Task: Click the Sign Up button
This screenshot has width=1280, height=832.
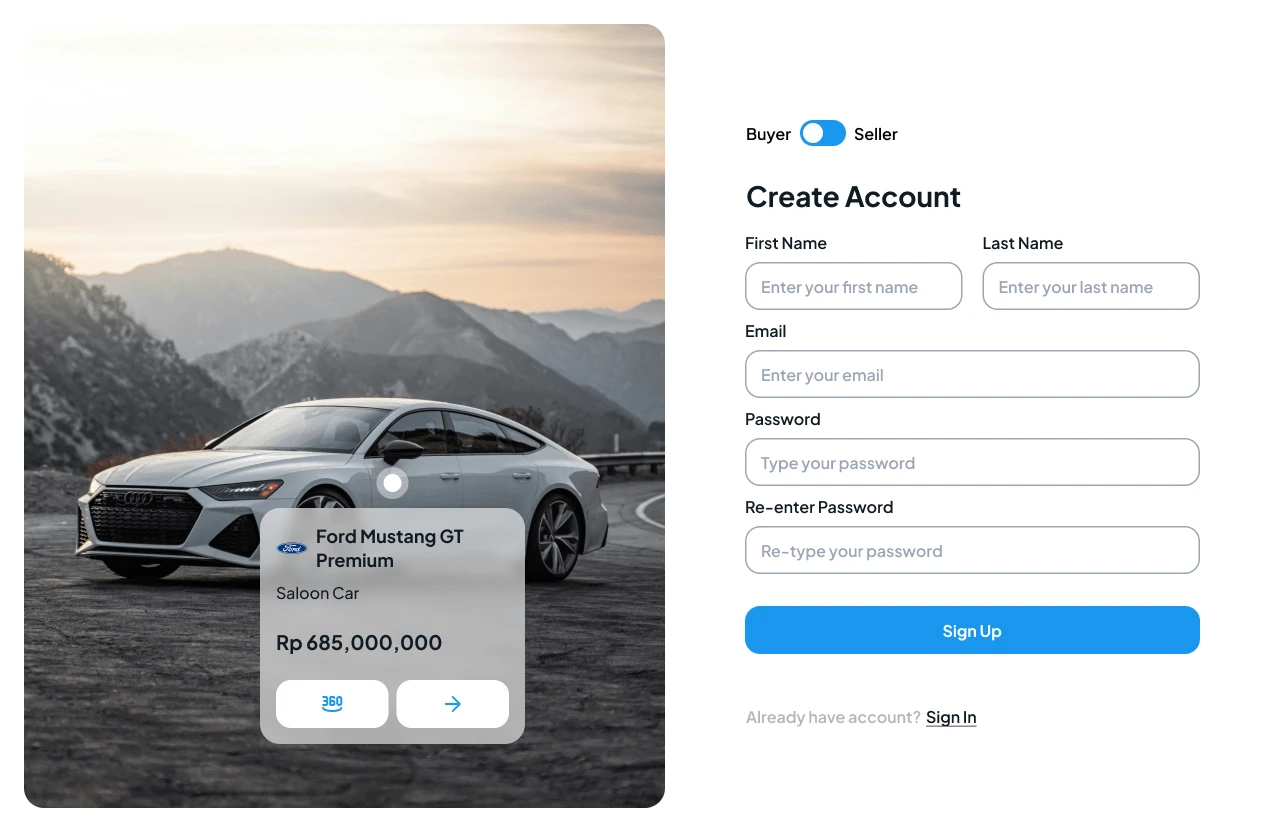Action: tap(972, 630)
